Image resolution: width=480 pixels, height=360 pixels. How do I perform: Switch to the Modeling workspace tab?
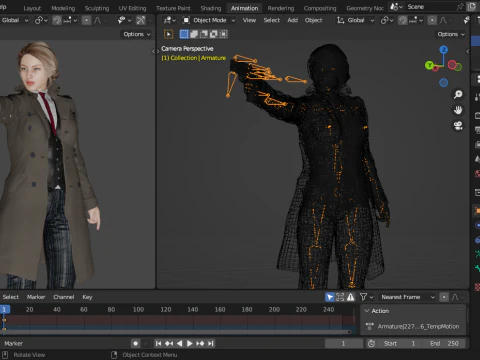pyautogui.click(x=63, y=8)
